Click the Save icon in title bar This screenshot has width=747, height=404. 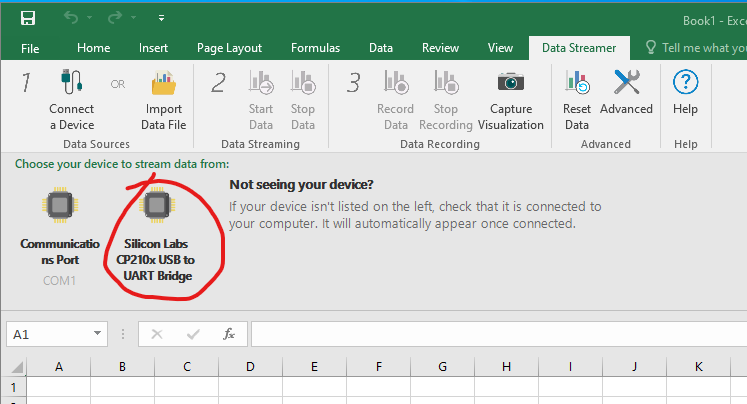tap(28, 17)
